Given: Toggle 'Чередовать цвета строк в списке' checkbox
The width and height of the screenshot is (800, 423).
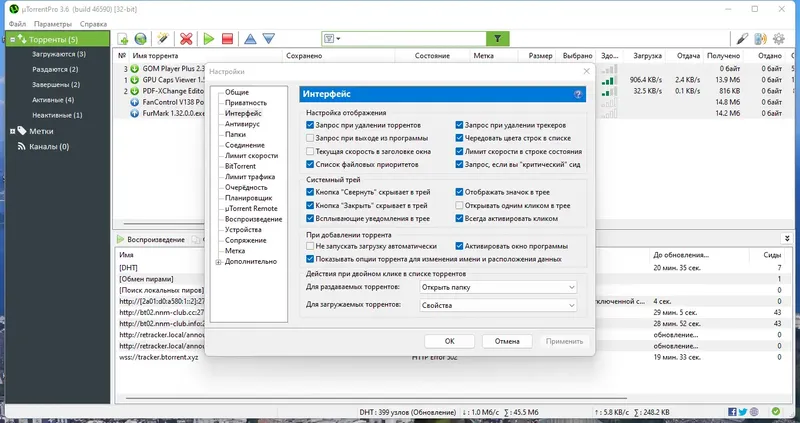Looking at the screenshot, I should pyautogui.click(x=459, y=138).
